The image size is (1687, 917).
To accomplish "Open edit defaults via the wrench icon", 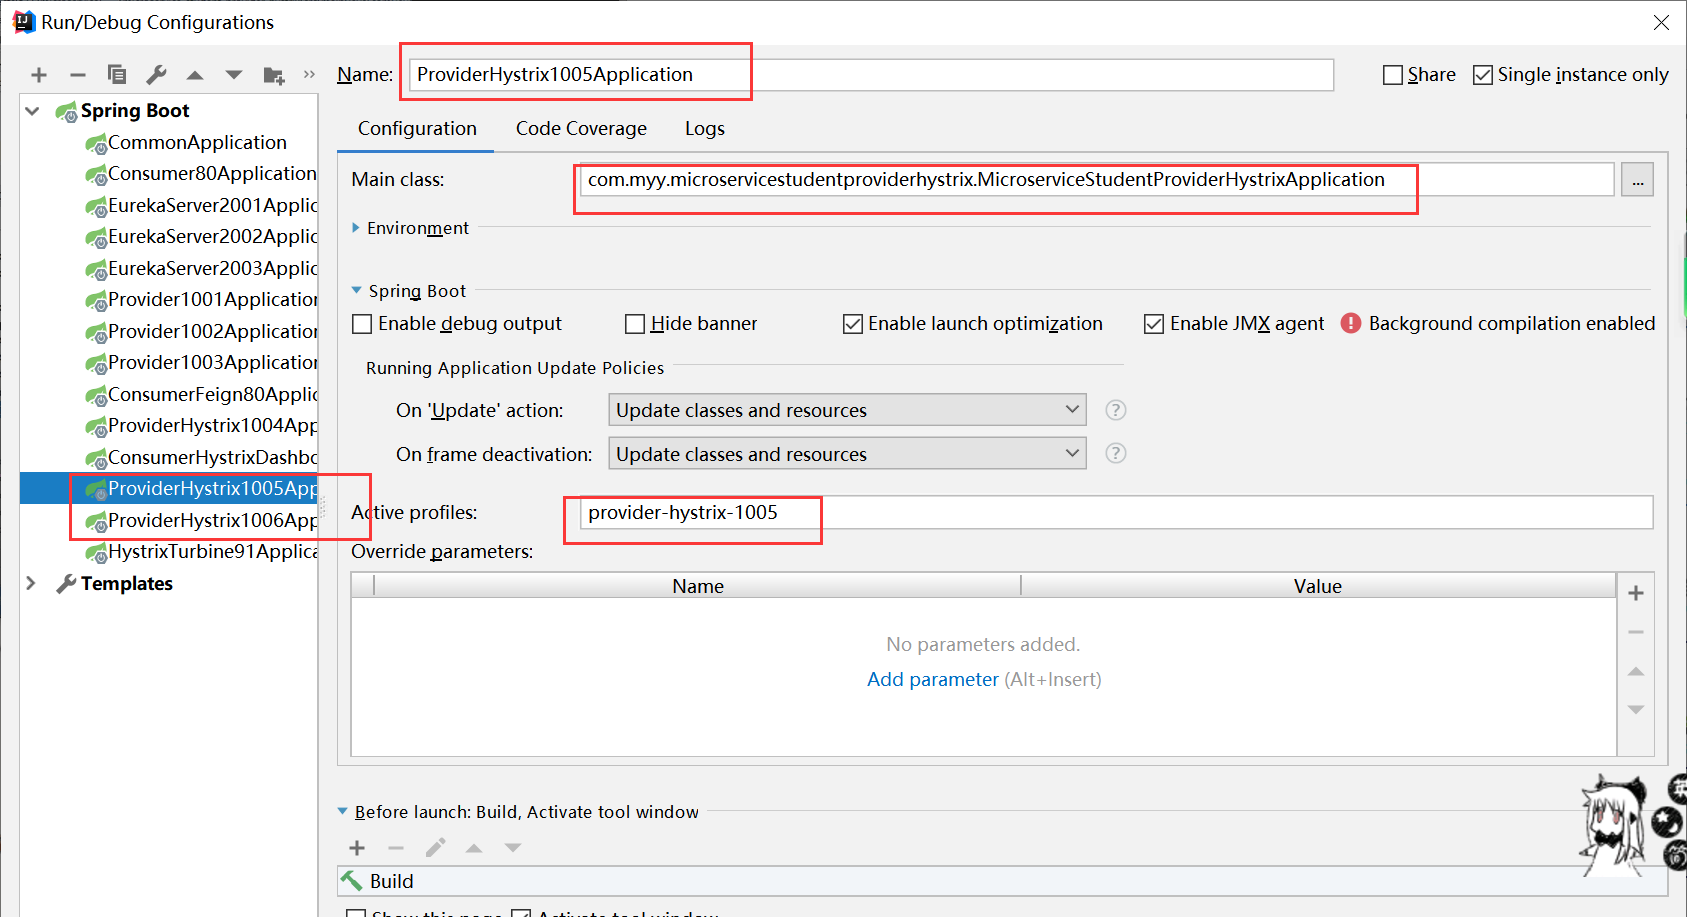I will (x=156, y=75).
